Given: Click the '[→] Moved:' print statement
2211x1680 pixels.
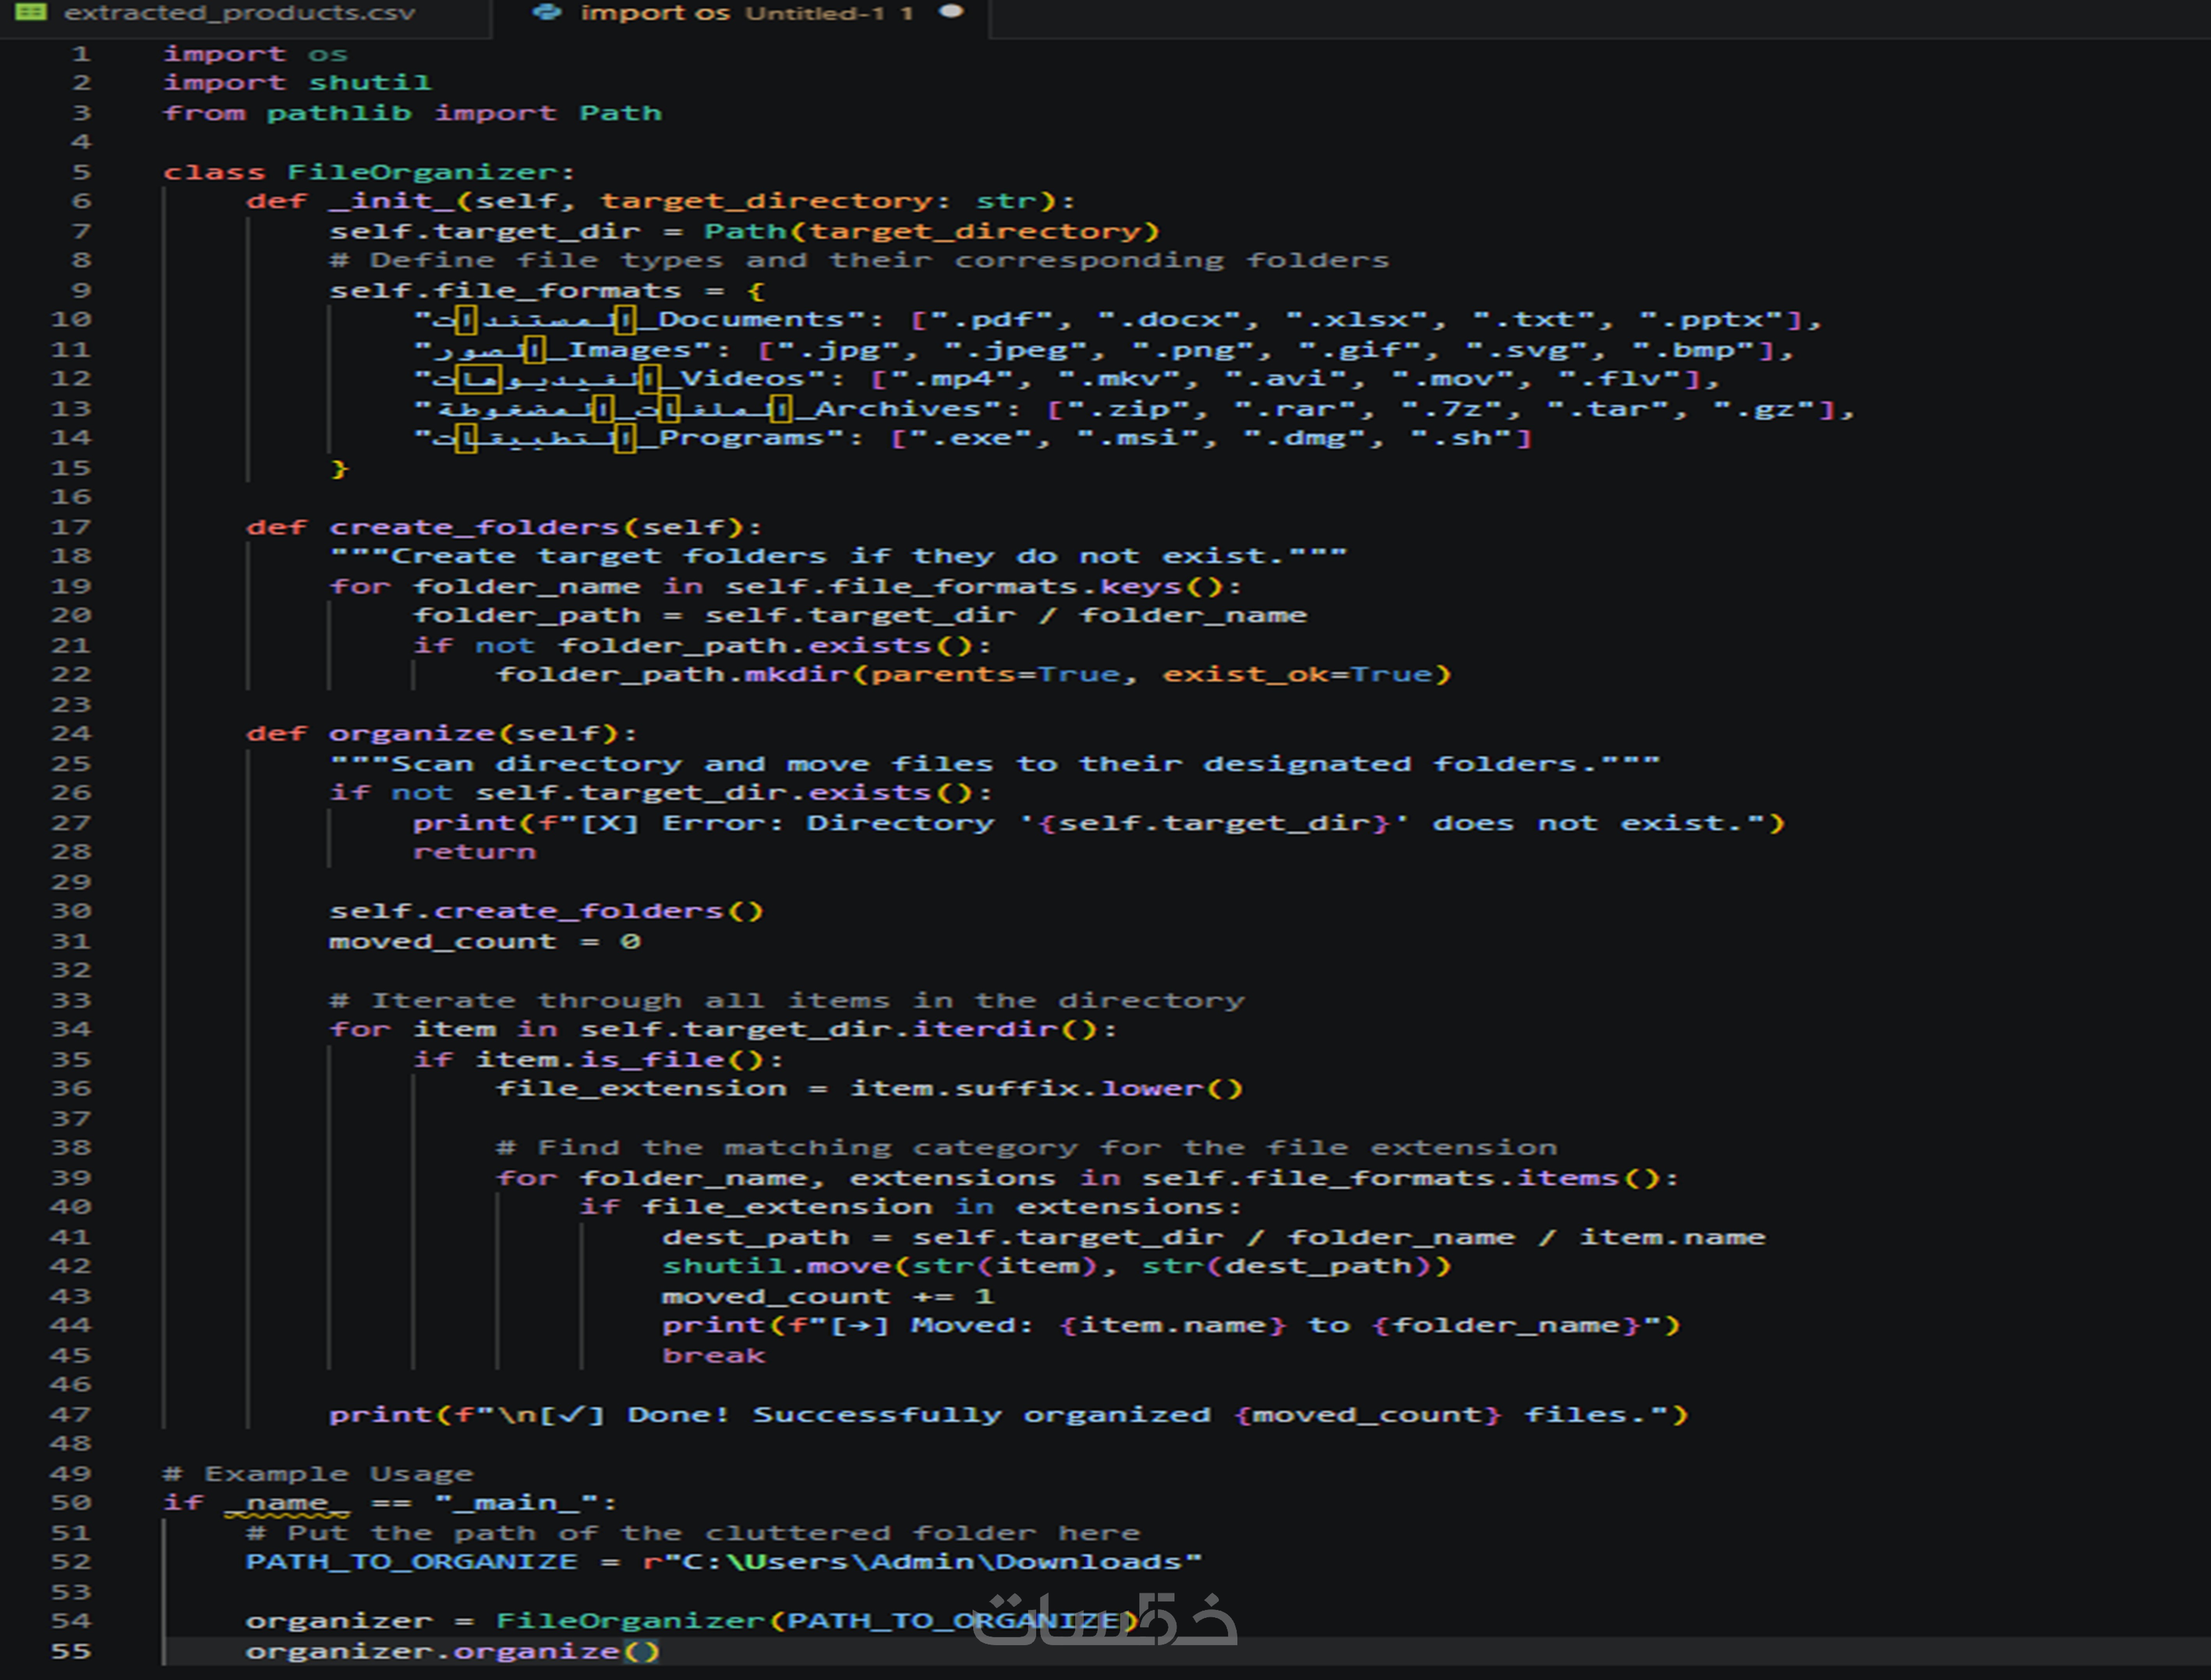Looking at the screenshot, I should click(1171, 1326).
